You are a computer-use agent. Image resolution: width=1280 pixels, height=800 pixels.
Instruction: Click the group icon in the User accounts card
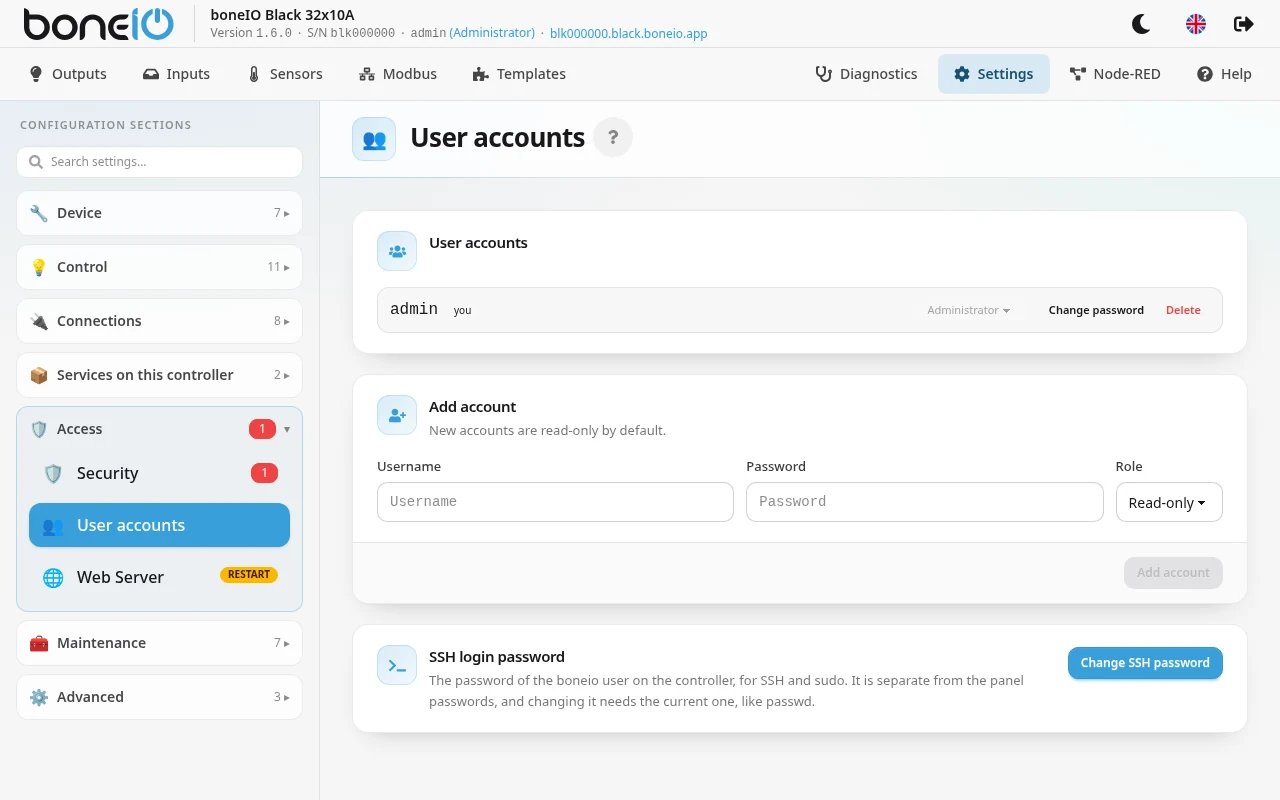(x=397, y=251)
